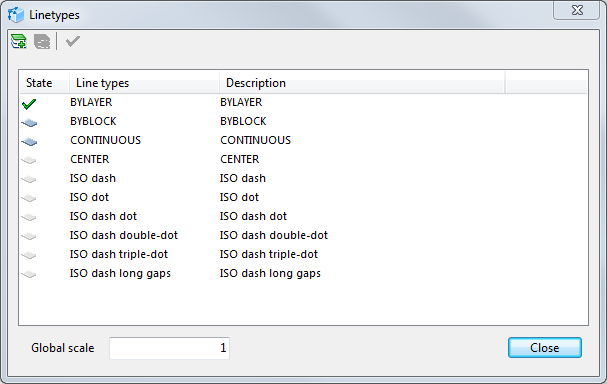
Task: Focus the Global scale input field
Action: (x=170, y=348)
